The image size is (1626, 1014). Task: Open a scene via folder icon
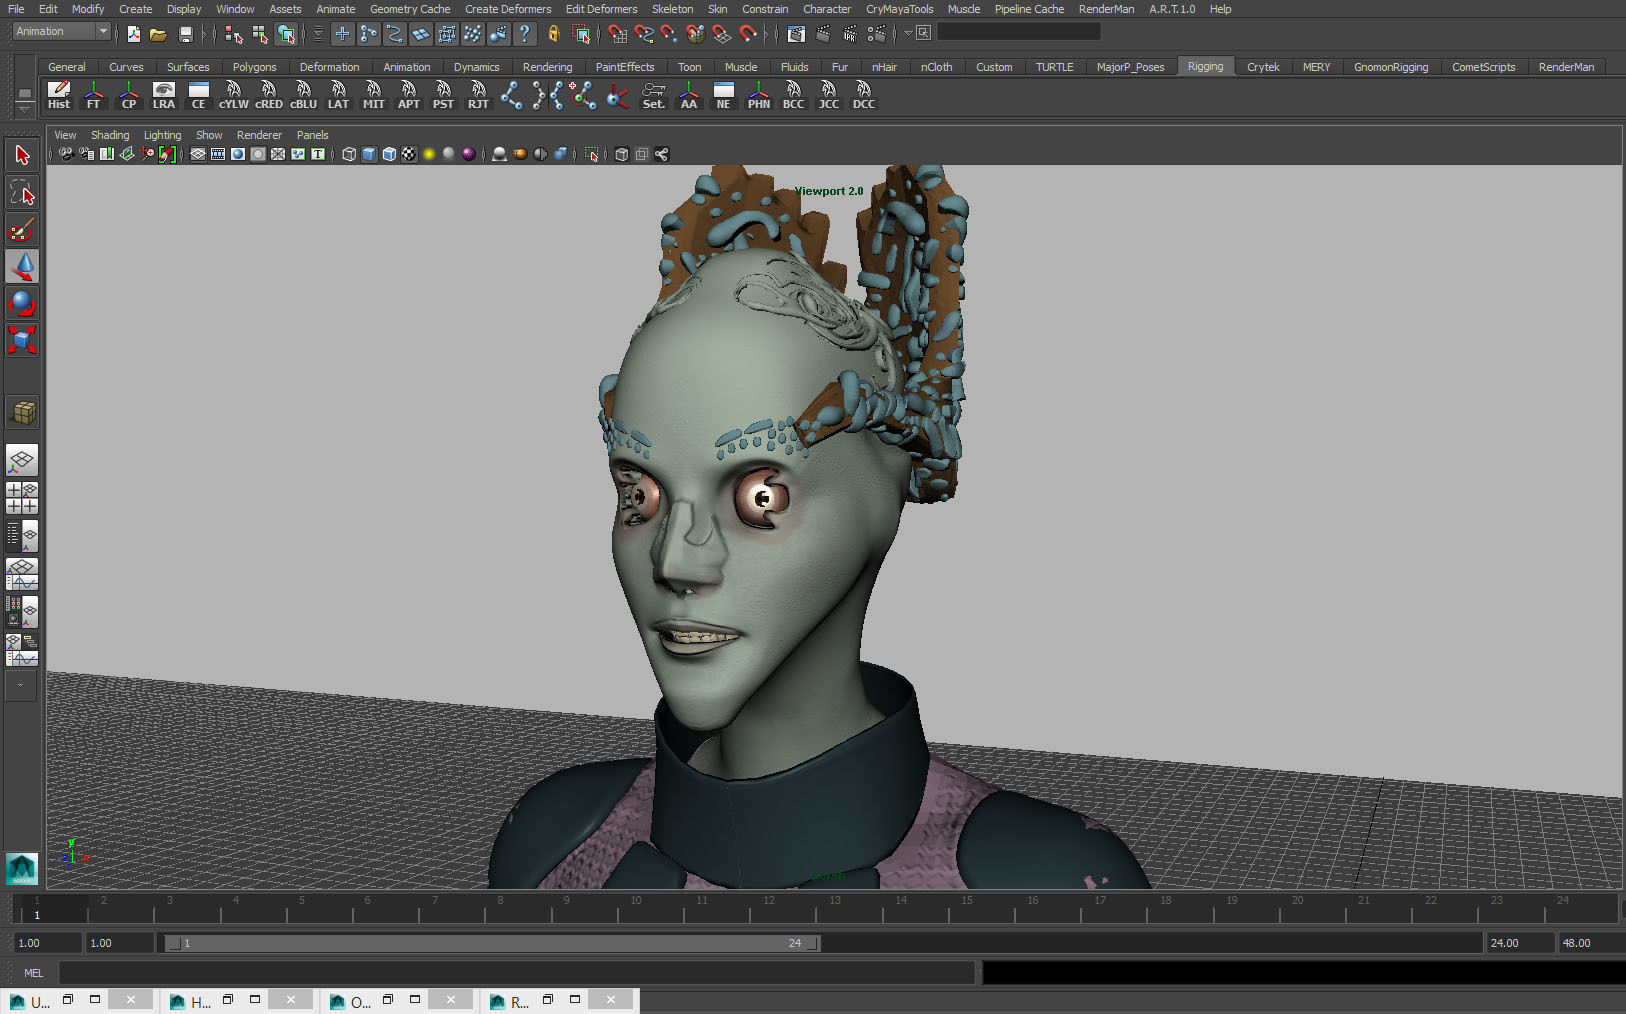(x=158, y=34)
